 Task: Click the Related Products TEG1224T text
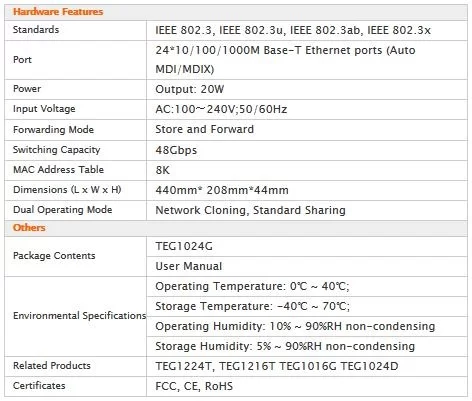click(184, 366)
